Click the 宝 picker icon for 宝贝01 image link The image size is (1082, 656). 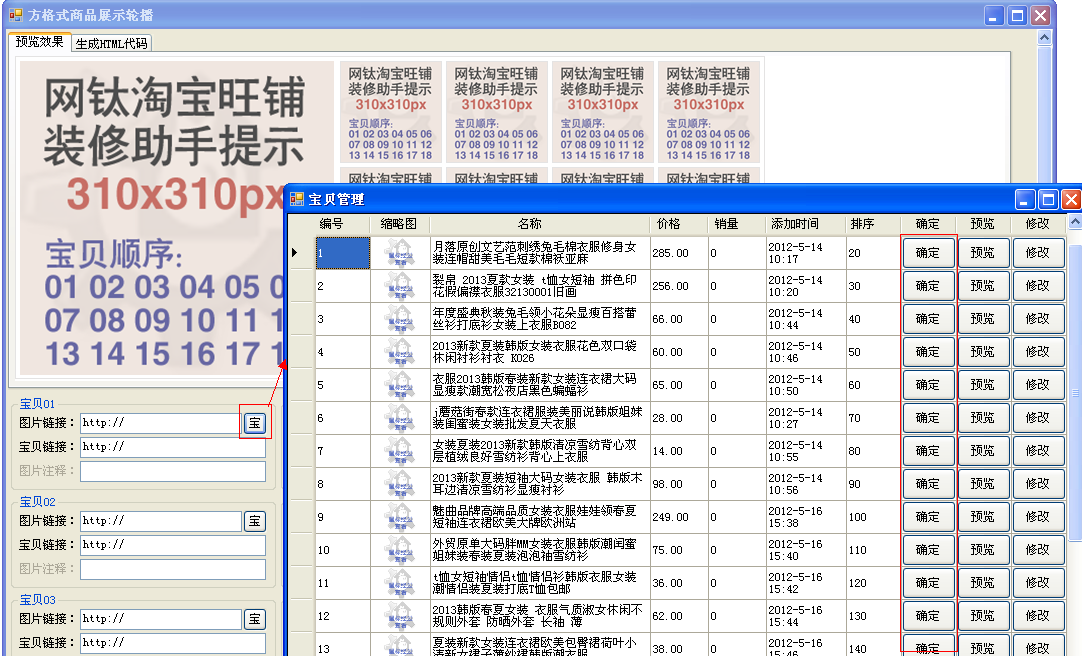tap(254, 422)
